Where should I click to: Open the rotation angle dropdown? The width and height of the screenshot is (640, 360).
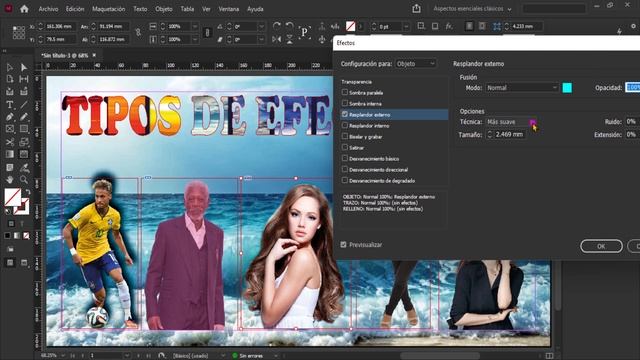point(261,26)
